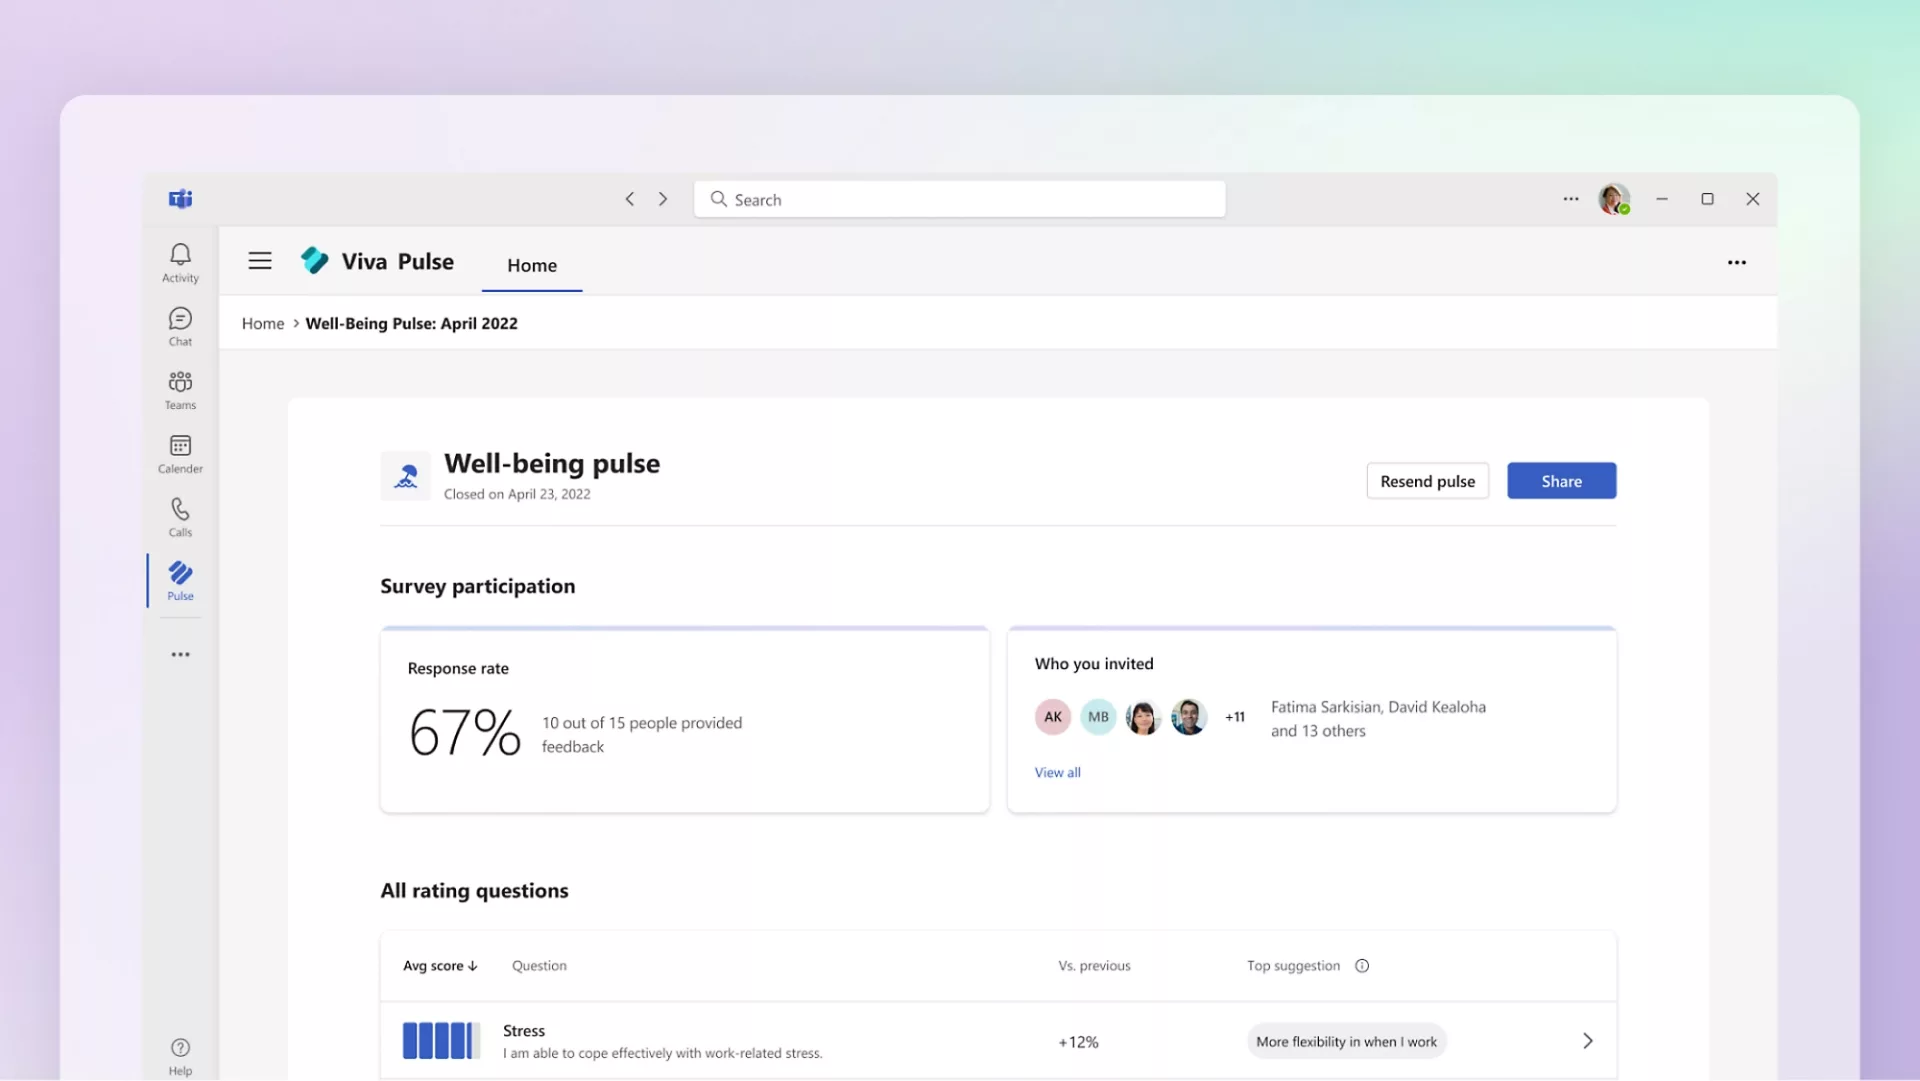Click the Well-being pulse survey icon
Viewport: 1920px width, 1081px height.
click(x=405, y=476)
